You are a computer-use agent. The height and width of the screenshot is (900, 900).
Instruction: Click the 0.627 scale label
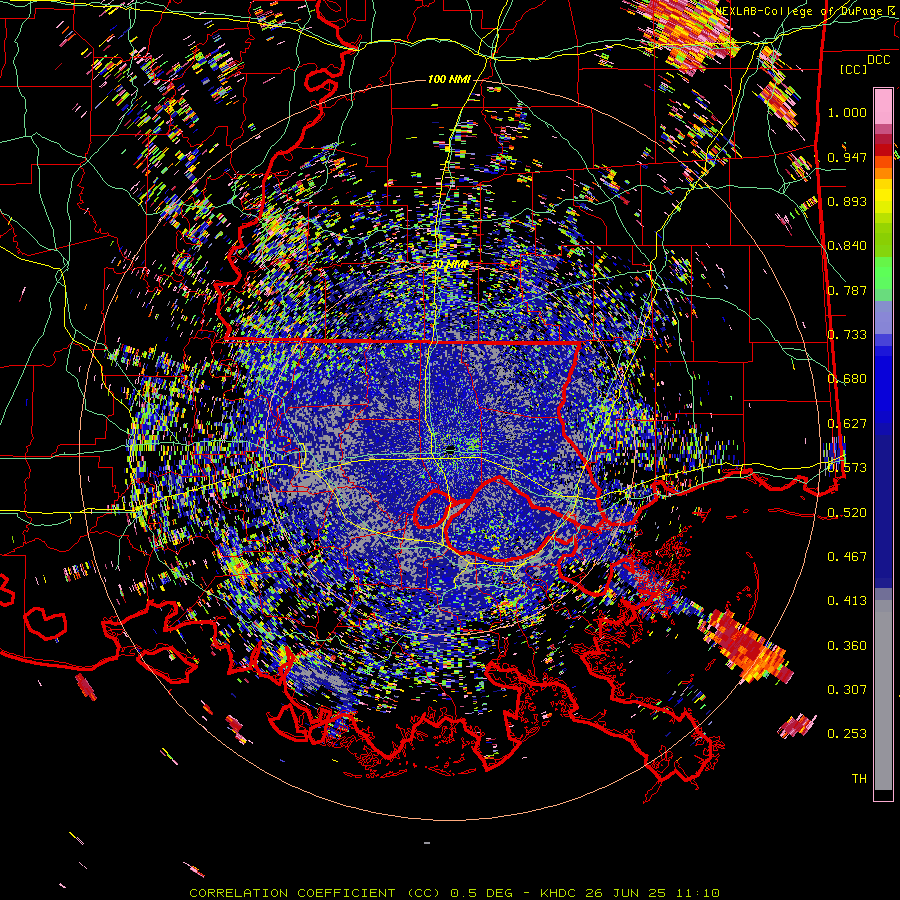[x=847, y=424]
